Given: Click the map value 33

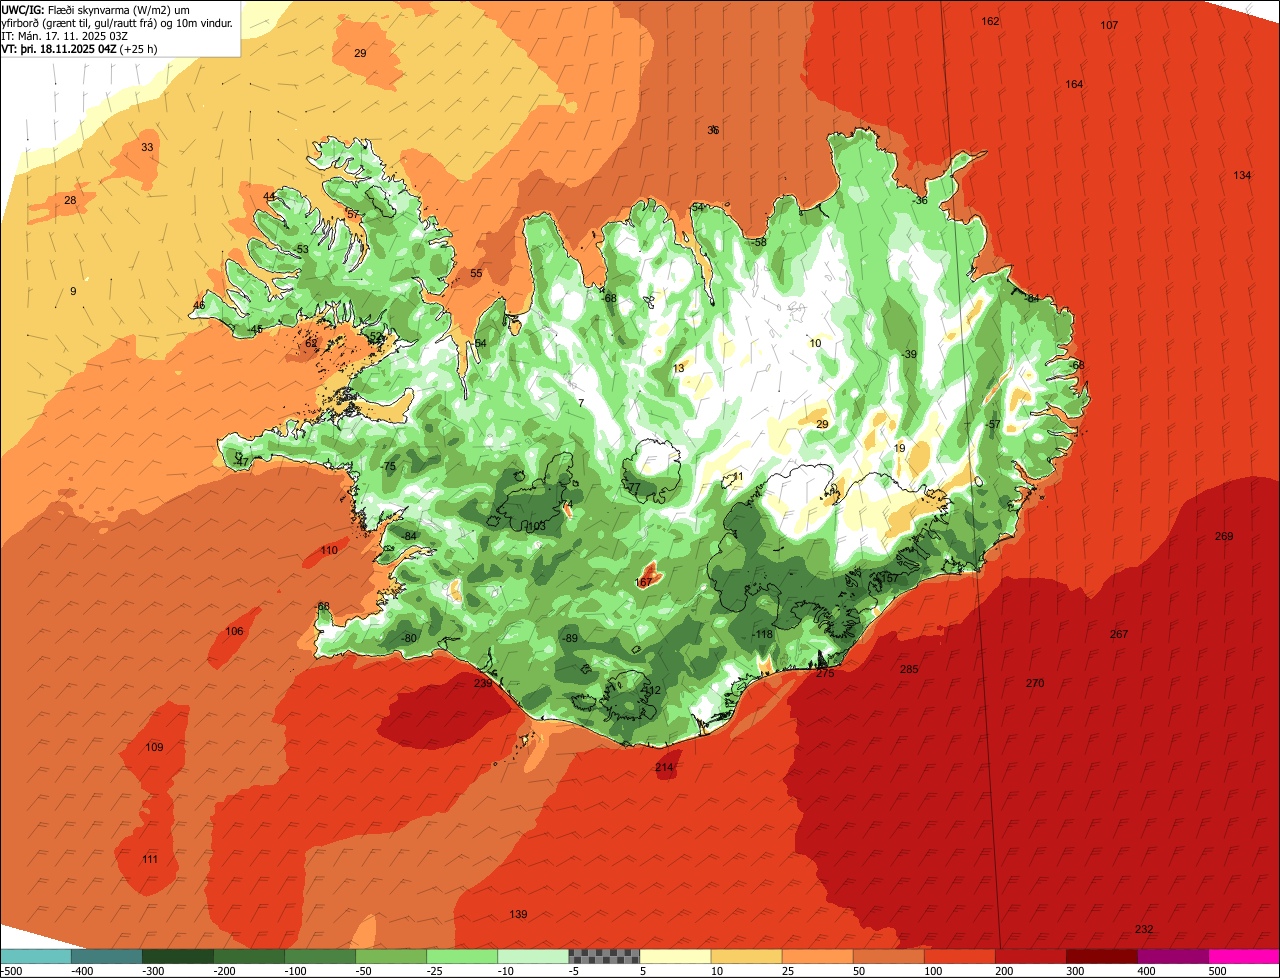Looking at the screenshot, I should 147,147.
